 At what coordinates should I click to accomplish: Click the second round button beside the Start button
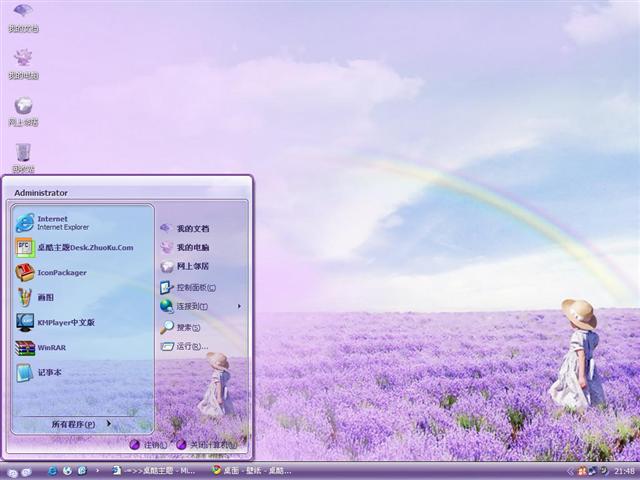(27, 472)
